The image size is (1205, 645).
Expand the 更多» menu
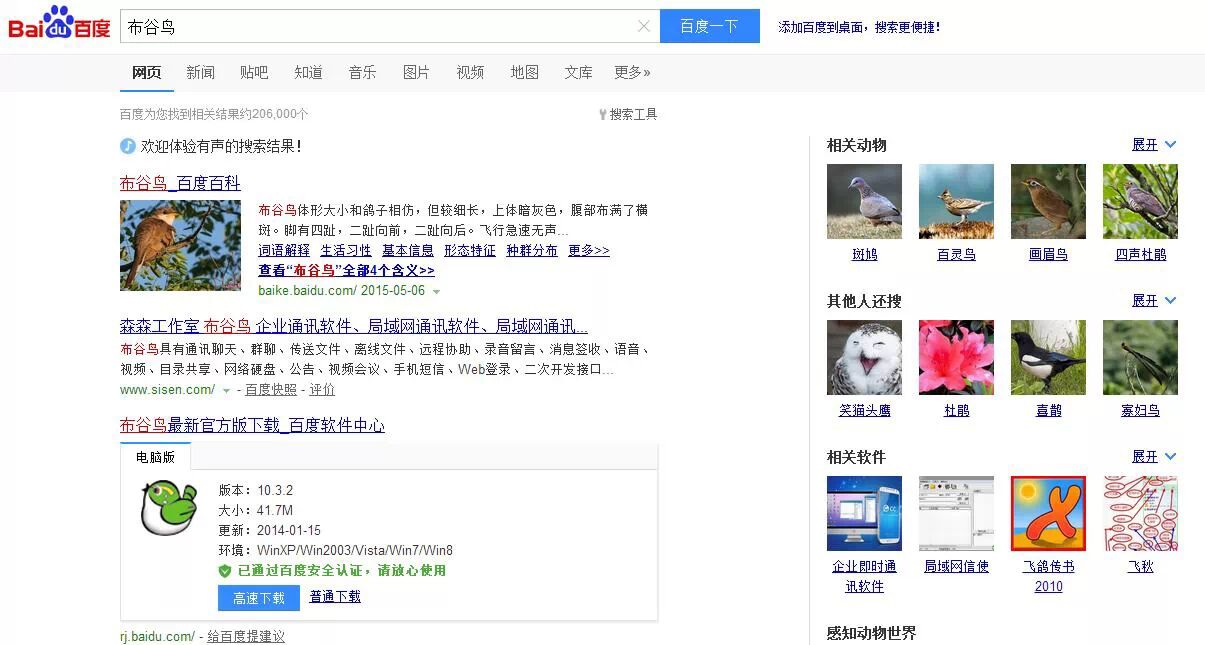click(x=632, y=72)
